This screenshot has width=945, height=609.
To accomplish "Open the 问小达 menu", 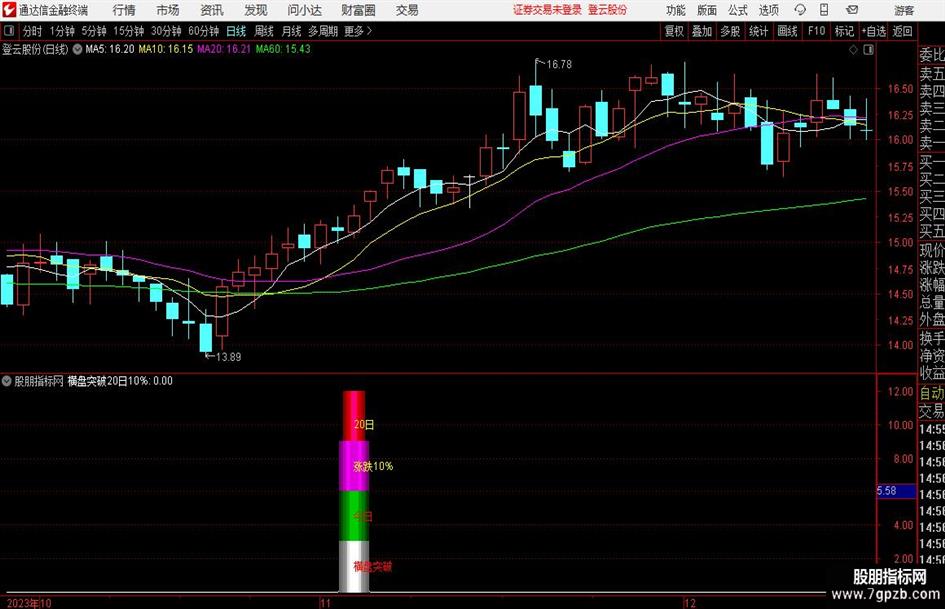I will point(304,10).
